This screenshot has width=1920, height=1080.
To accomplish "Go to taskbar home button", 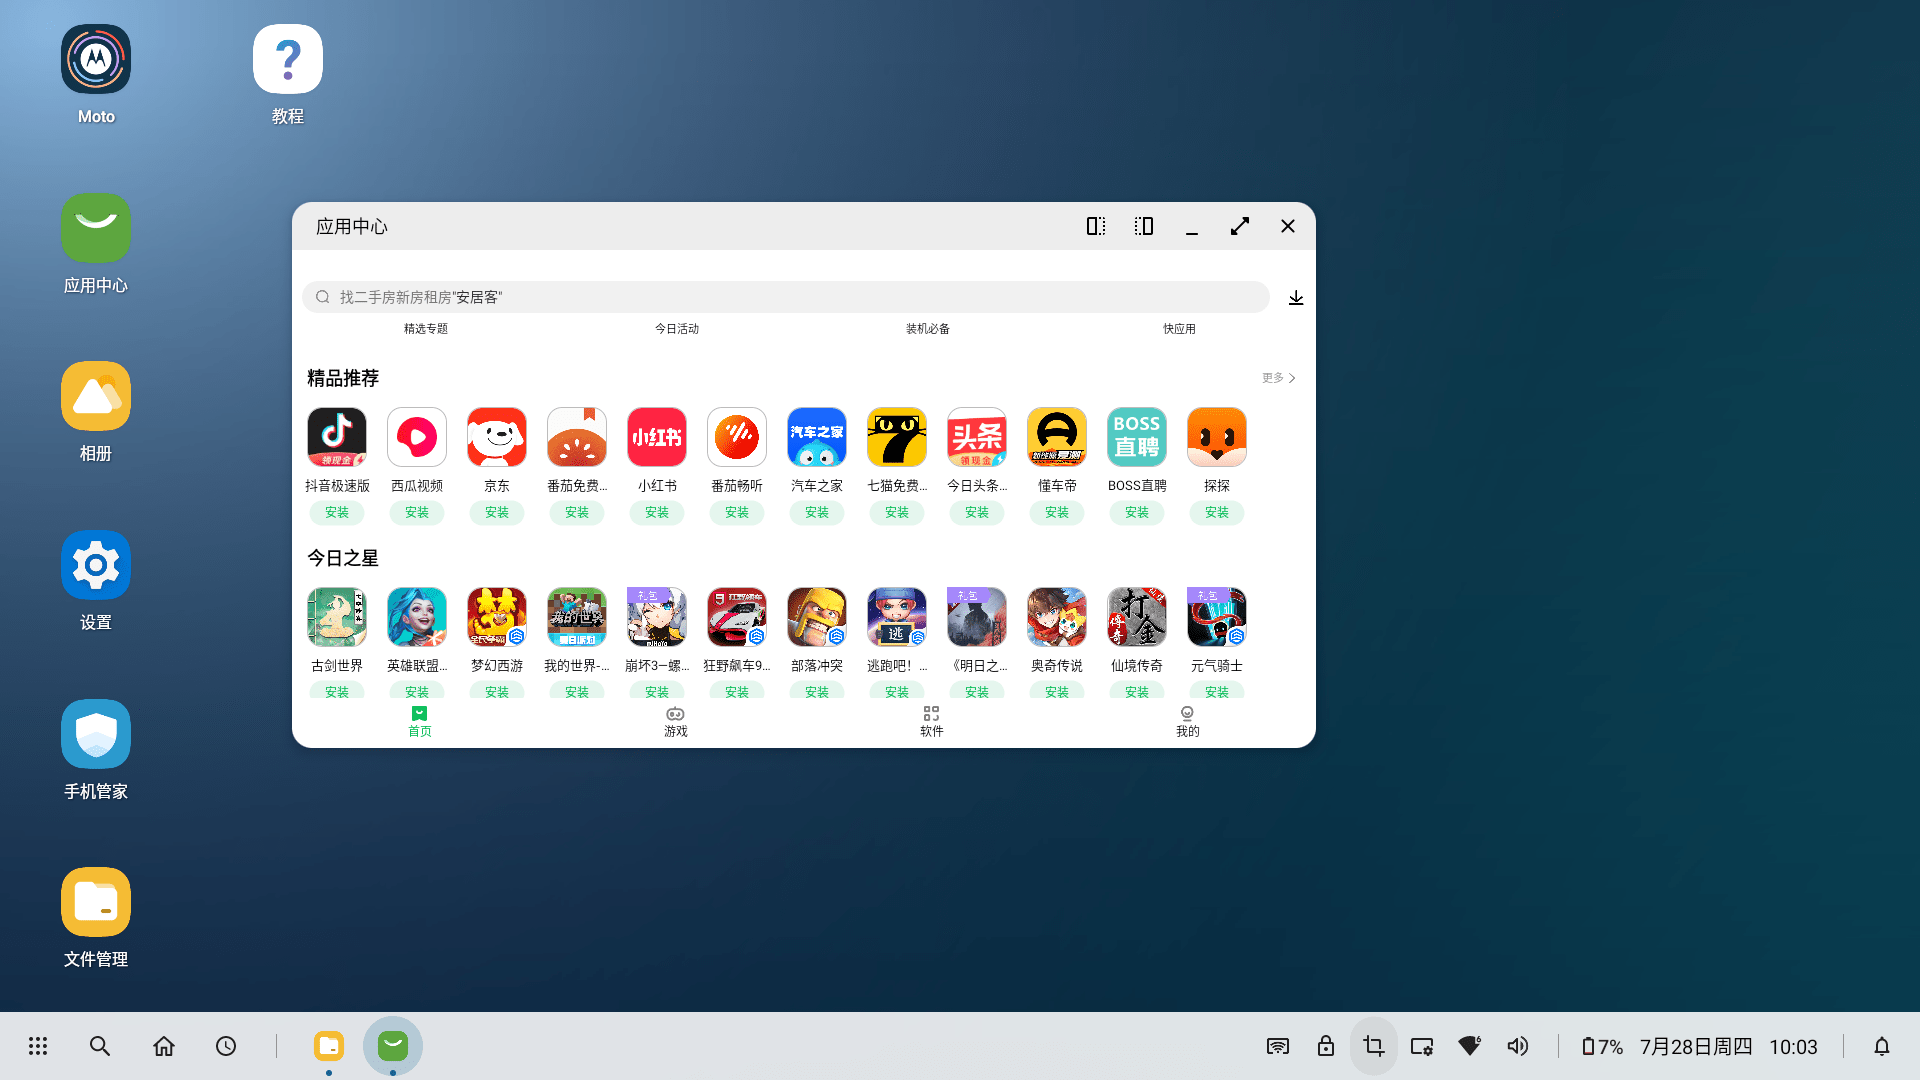I will click(164, 1046).
